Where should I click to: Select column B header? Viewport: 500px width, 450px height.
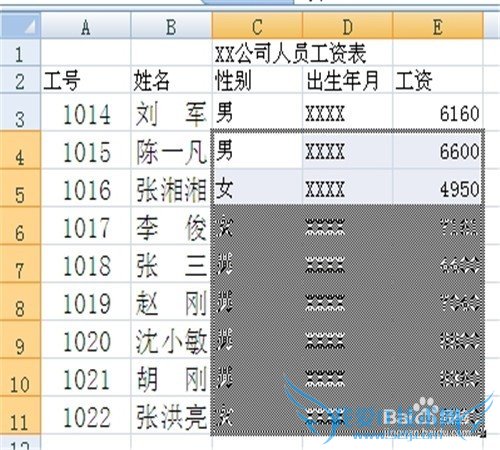171,26
